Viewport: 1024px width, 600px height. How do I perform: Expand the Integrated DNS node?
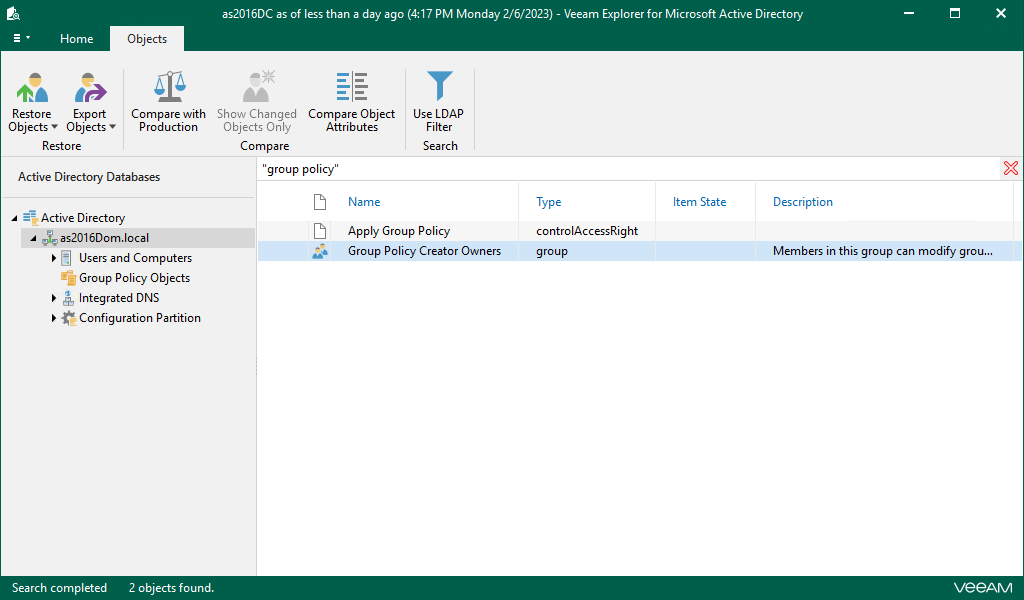(54, 298)
